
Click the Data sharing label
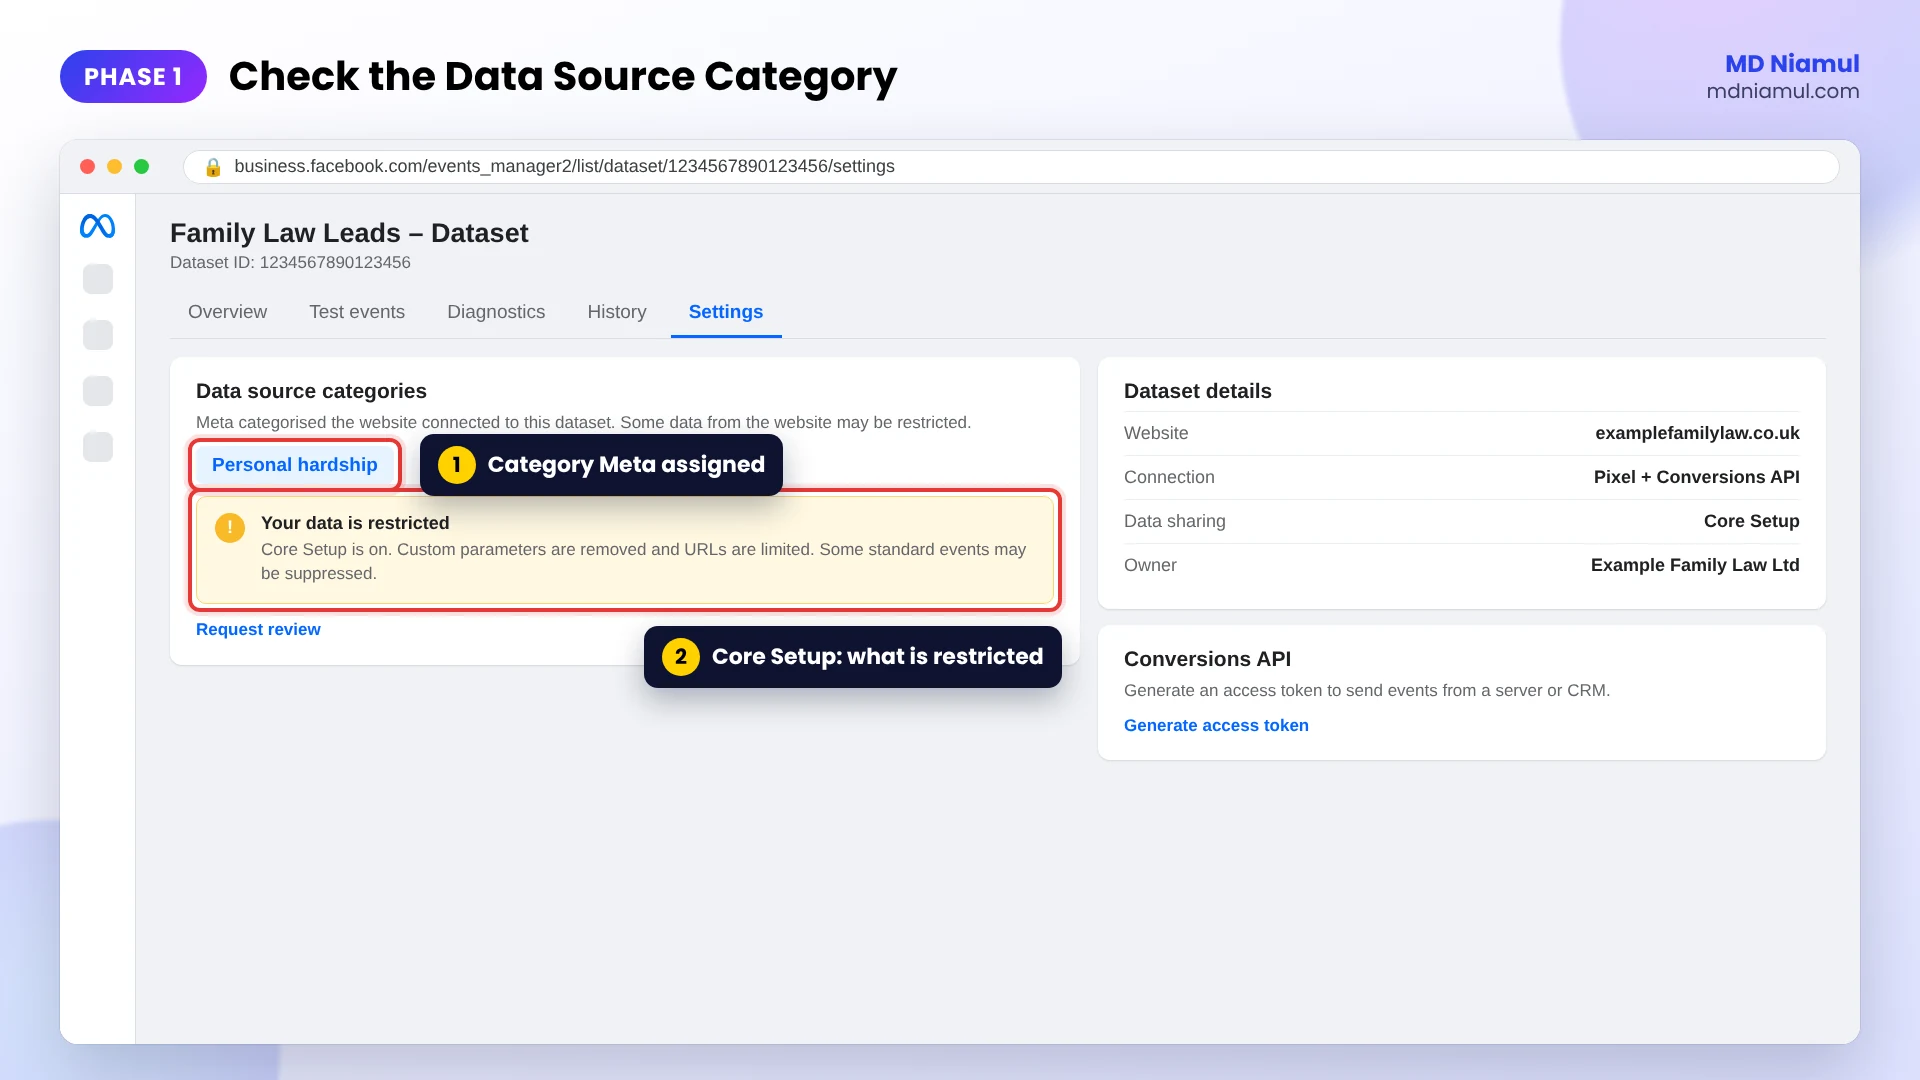pos(1174,521)
